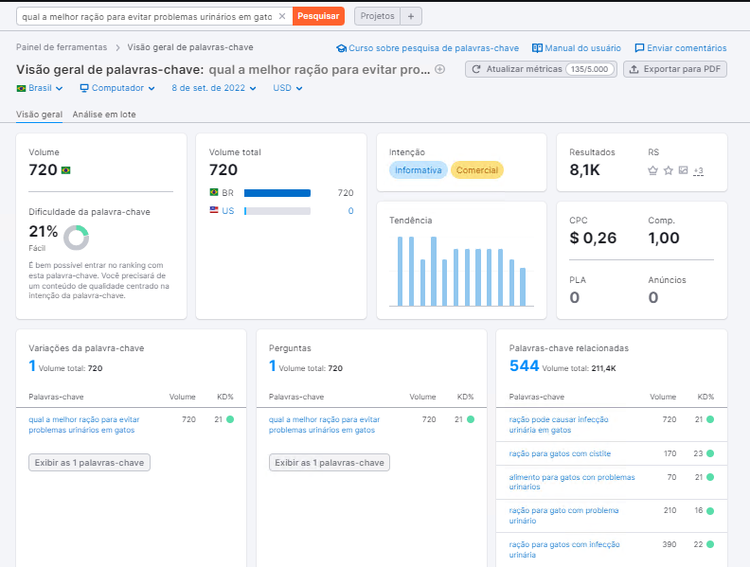Click Atualizar métricas button

pyautogui.click(x=541, y=69)
